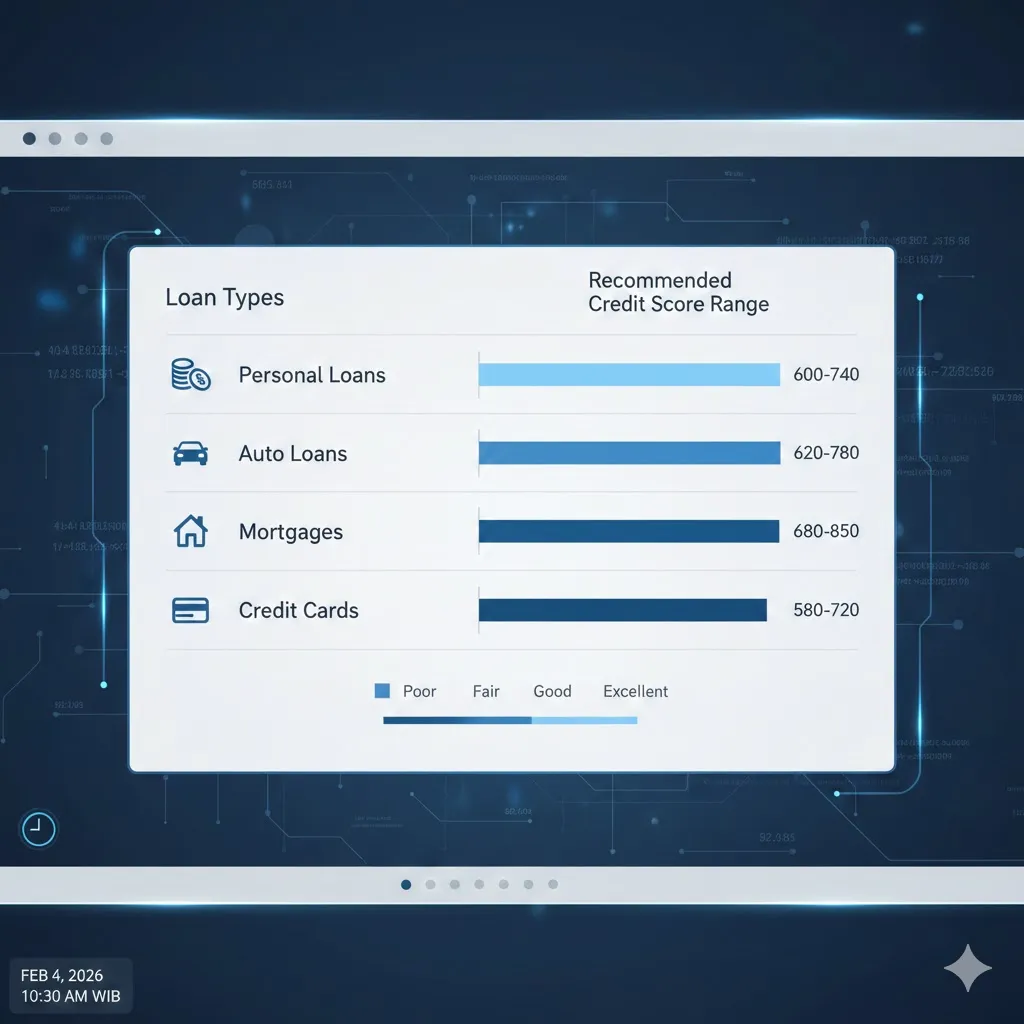
Task: Click the Fair legend label
Action: pyautogui.click(x=486, y=691)
